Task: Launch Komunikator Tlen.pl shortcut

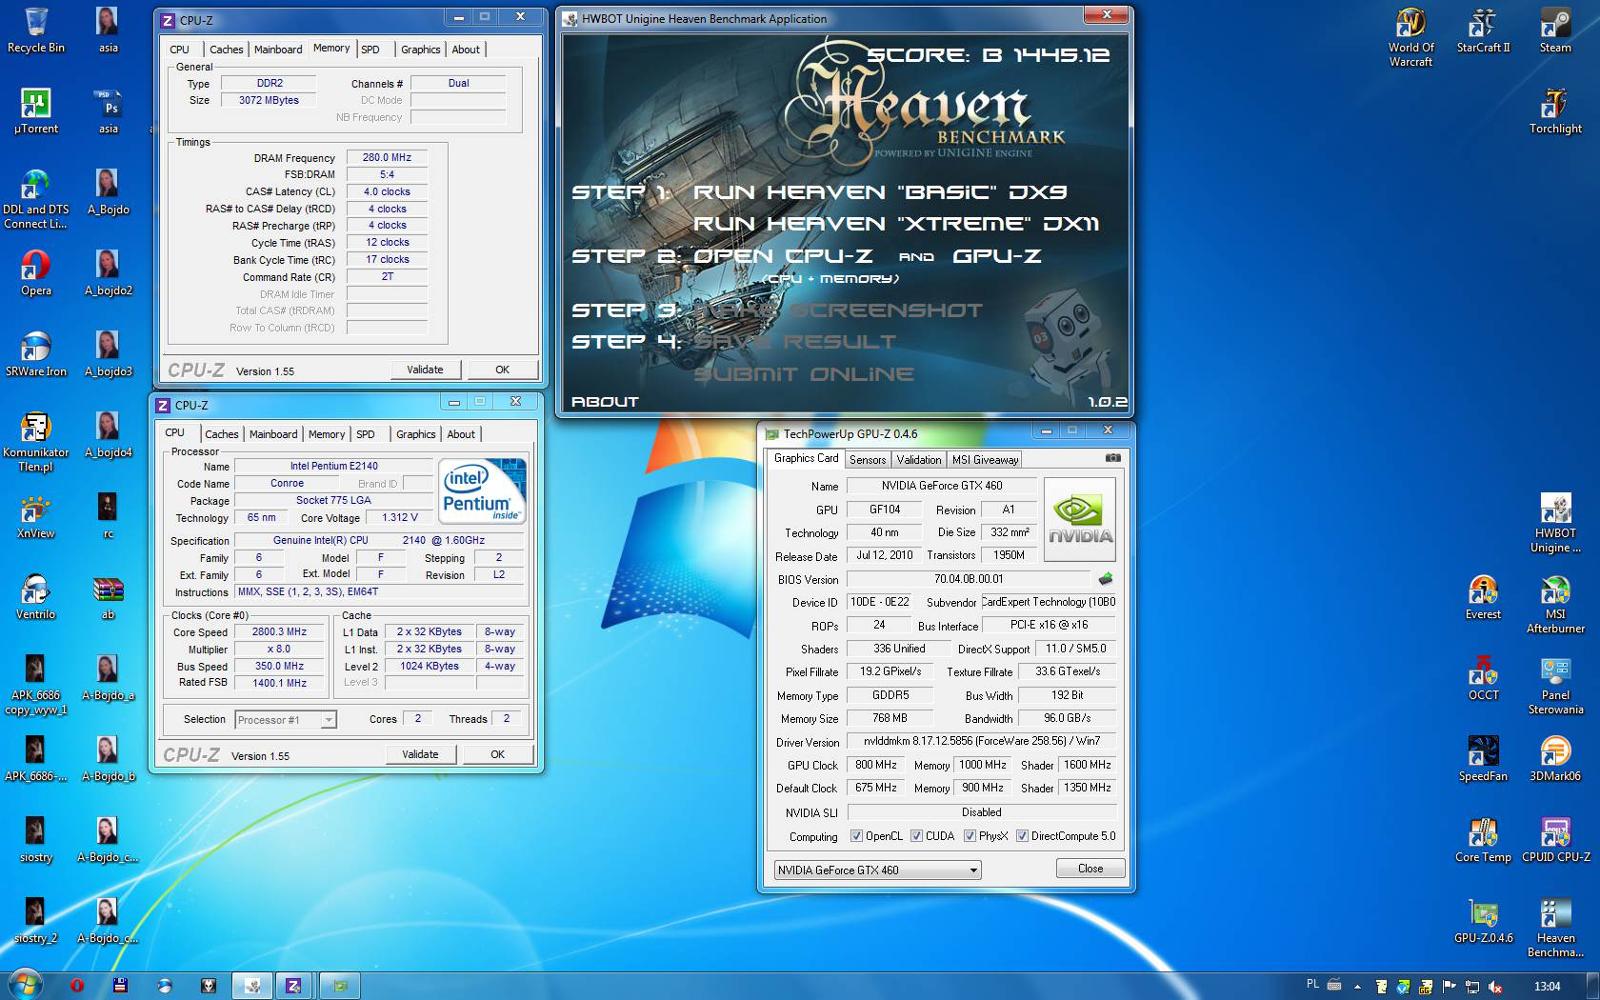Action: 36,441
